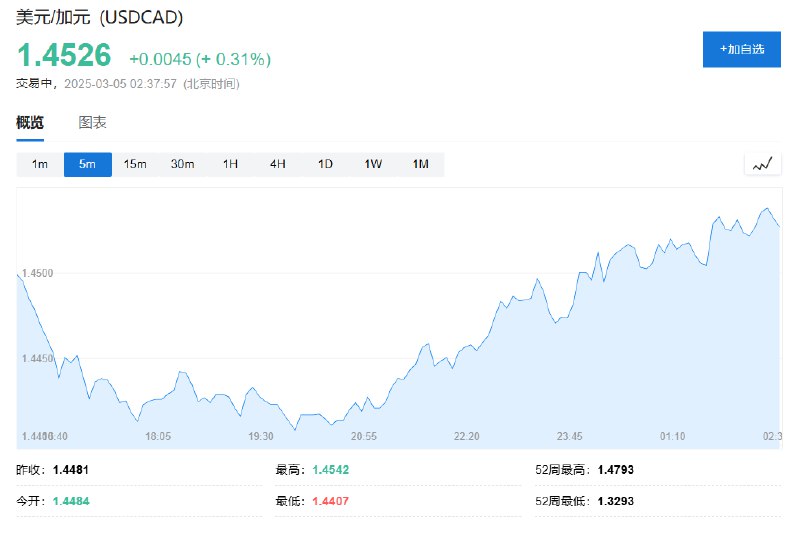Select the 5m timeframe
Screen dimensions: 800x536
(88, 164)
